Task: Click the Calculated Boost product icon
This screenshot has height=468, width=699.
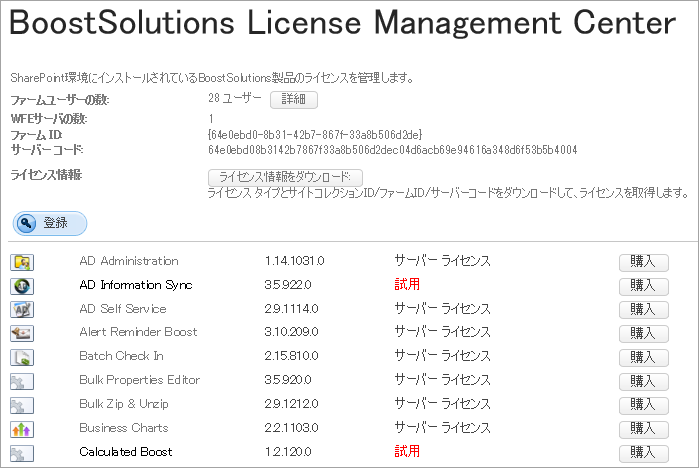Action: (x=22, y=454)
